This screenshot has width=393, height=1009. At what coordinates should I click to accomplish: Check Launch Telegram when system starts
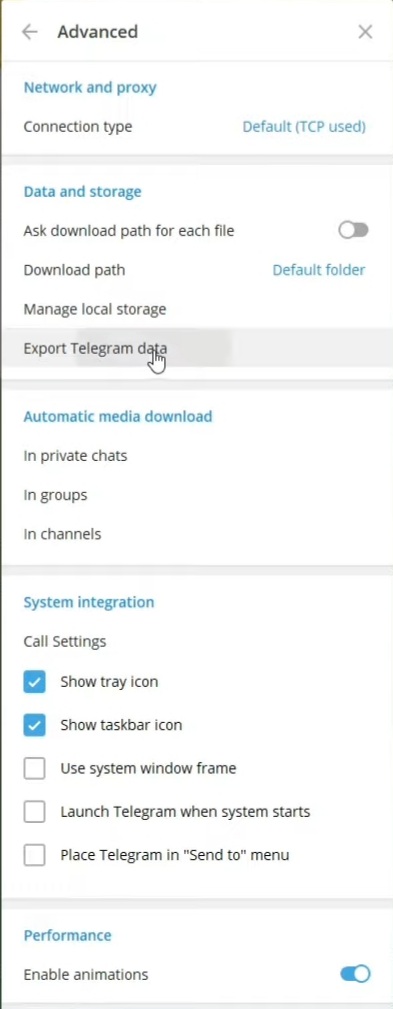tap(35, 811)
